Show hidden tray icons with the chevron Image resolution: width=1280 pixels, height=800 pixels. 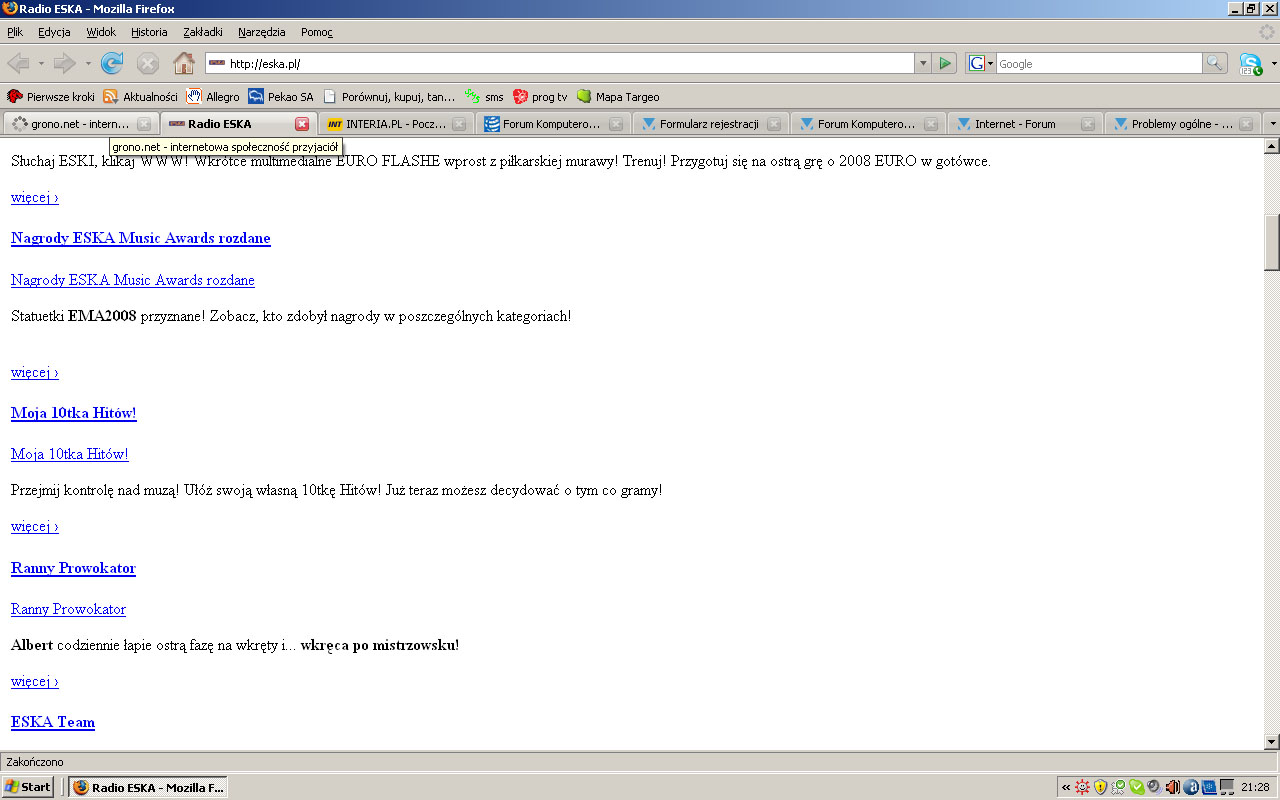[x=1066, y=787]
